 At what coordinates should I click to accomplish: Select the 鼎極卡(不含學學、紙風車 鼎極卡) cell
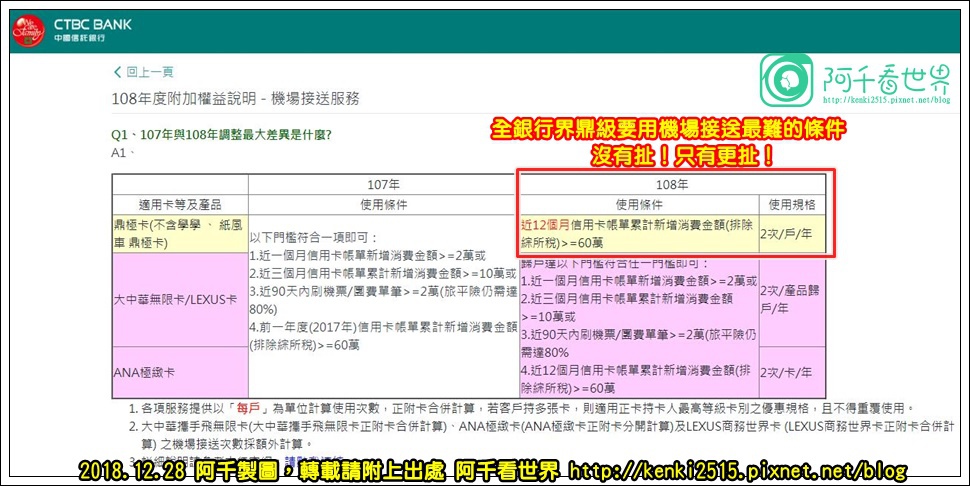(180, 234)
